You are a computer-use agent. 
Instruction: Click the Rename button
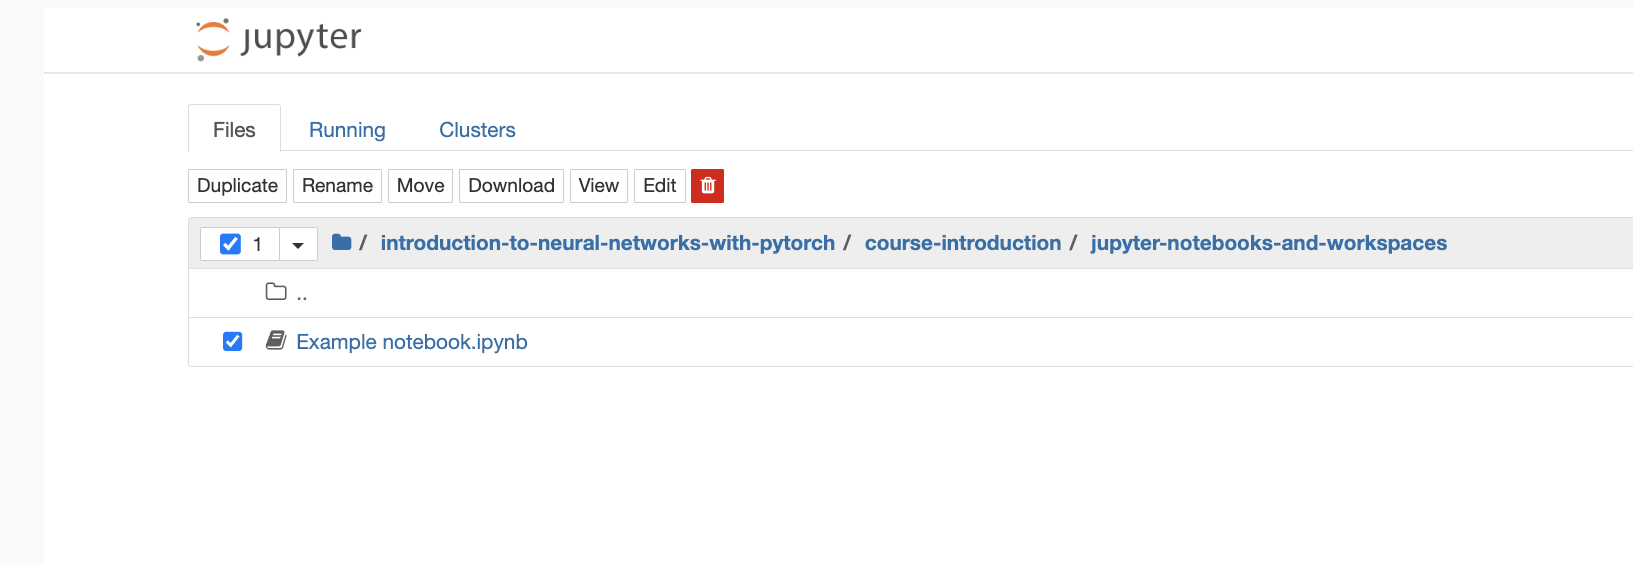pos(337,186)
